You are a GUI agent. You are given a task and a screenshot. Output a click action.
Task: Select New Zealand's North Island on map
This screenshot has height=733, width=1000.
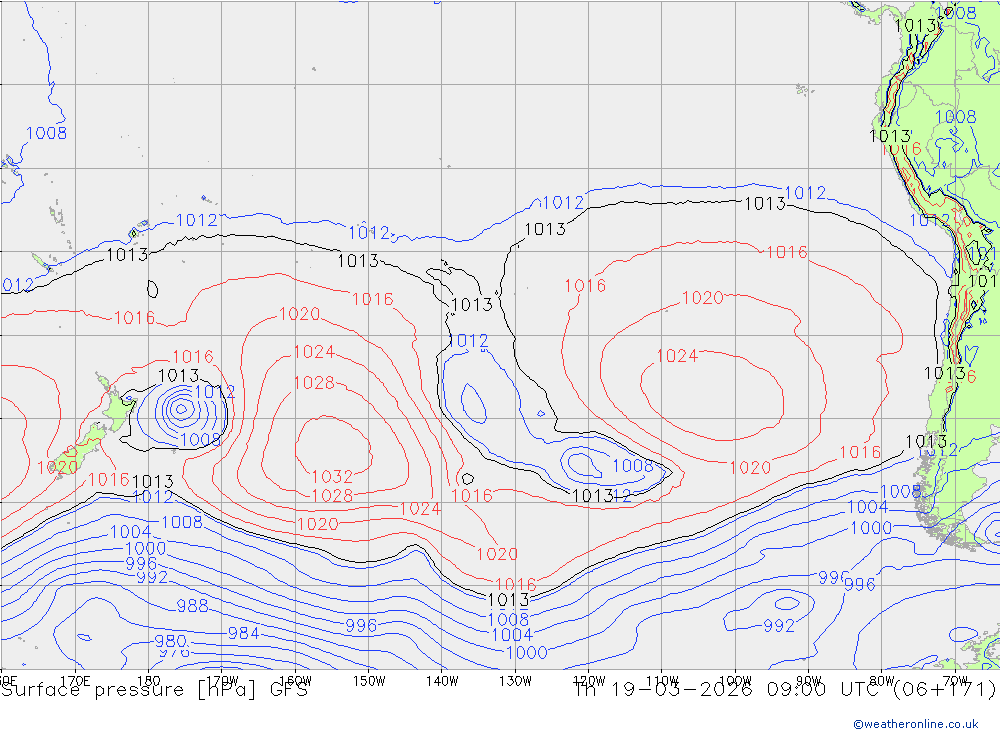tap(112, 406)
